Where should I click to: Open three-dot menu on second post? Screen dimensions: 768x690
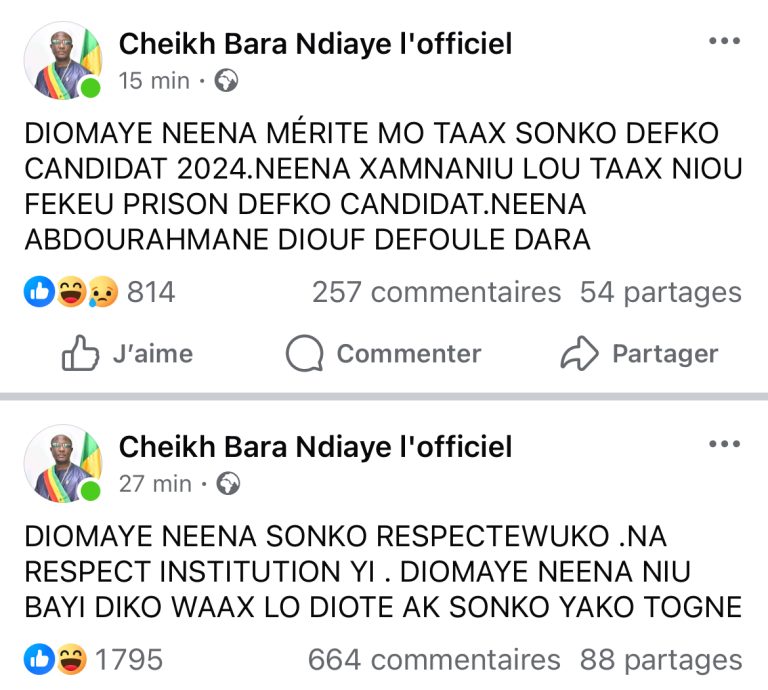(724, 444)
